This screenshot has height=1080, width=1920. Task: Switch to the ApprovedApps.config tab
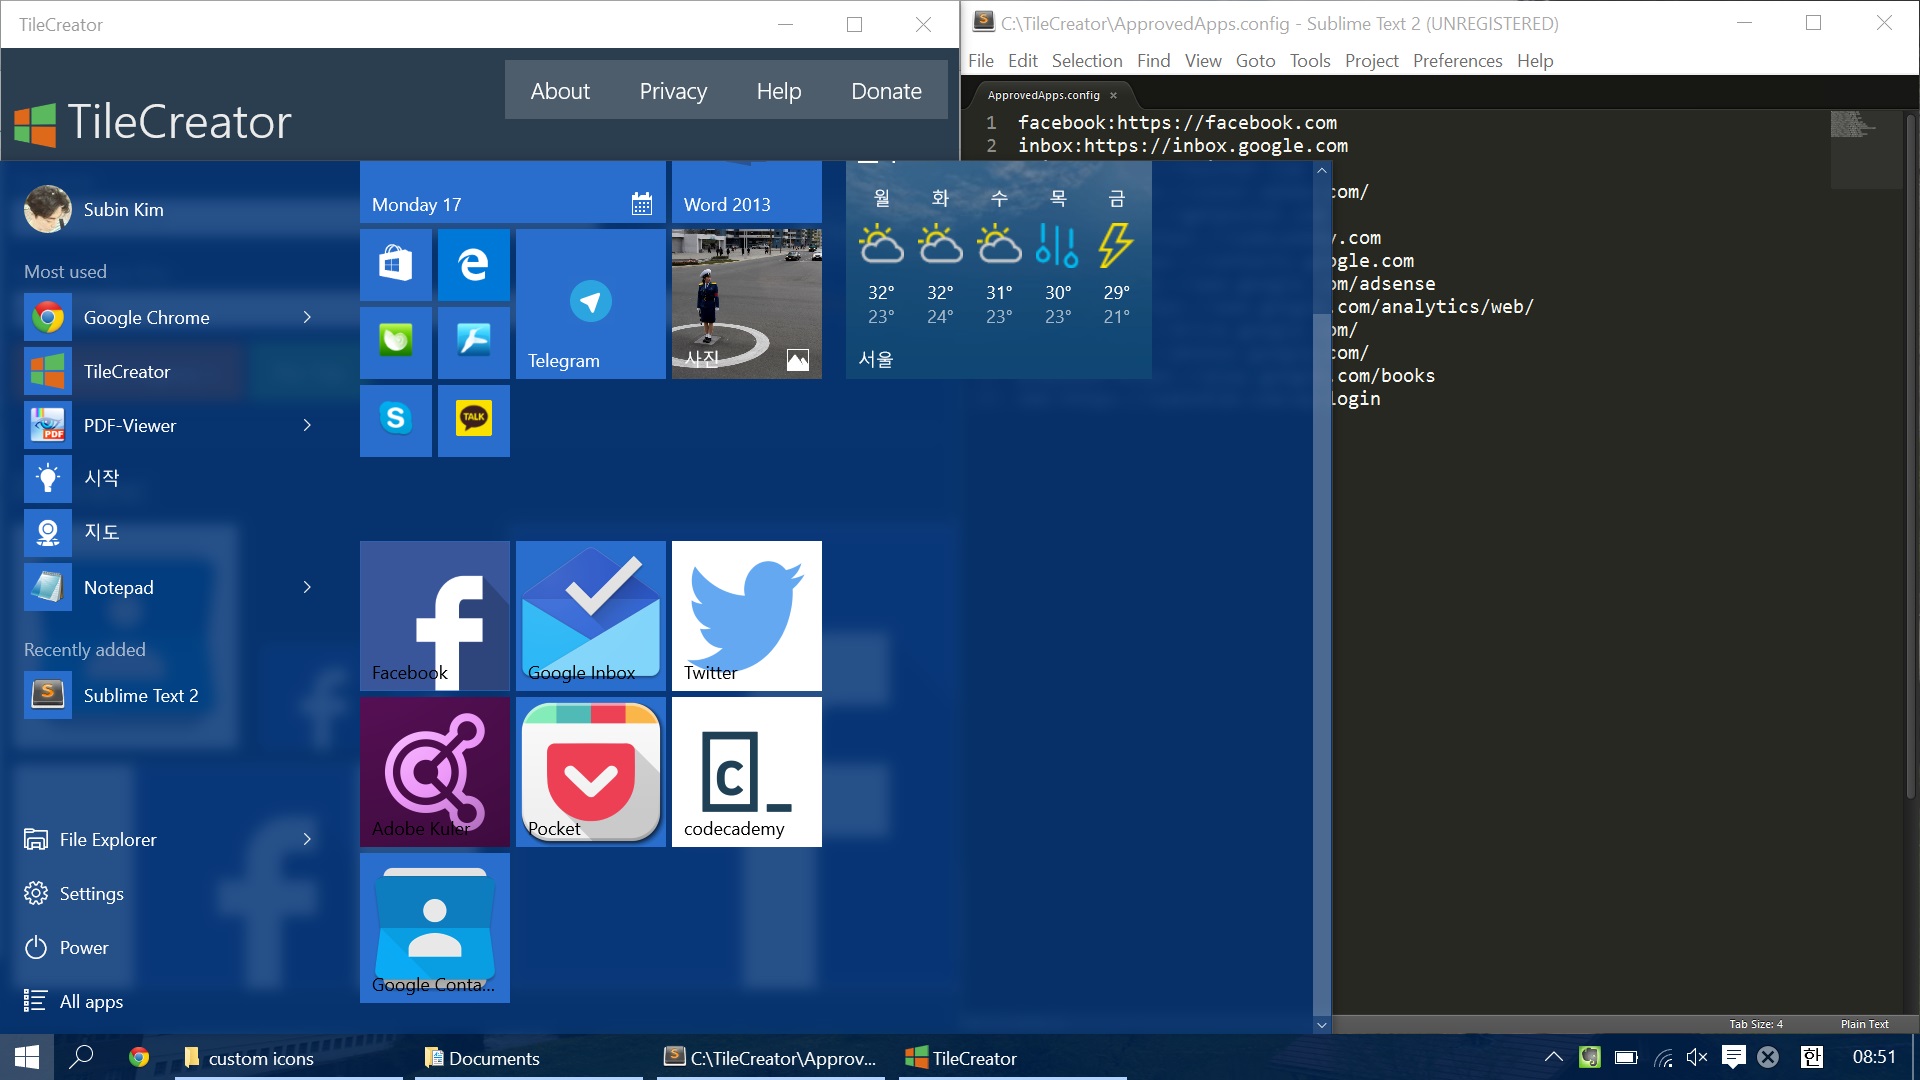1043,95
